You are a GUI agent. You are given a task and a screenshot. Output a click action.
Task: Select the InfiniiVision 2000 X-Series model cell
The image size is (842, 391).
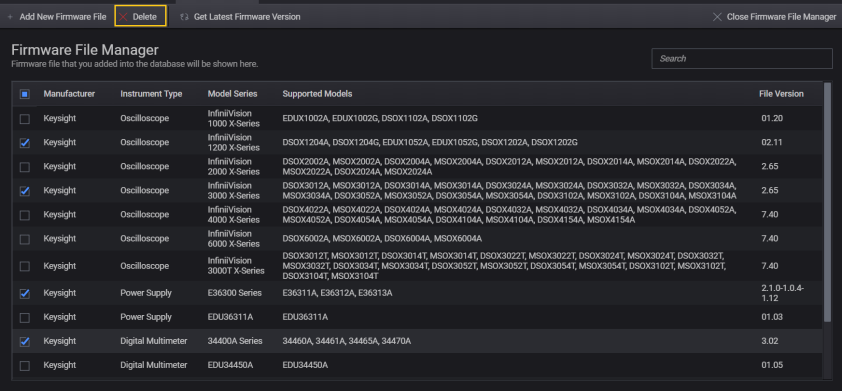tap(234, 166)
